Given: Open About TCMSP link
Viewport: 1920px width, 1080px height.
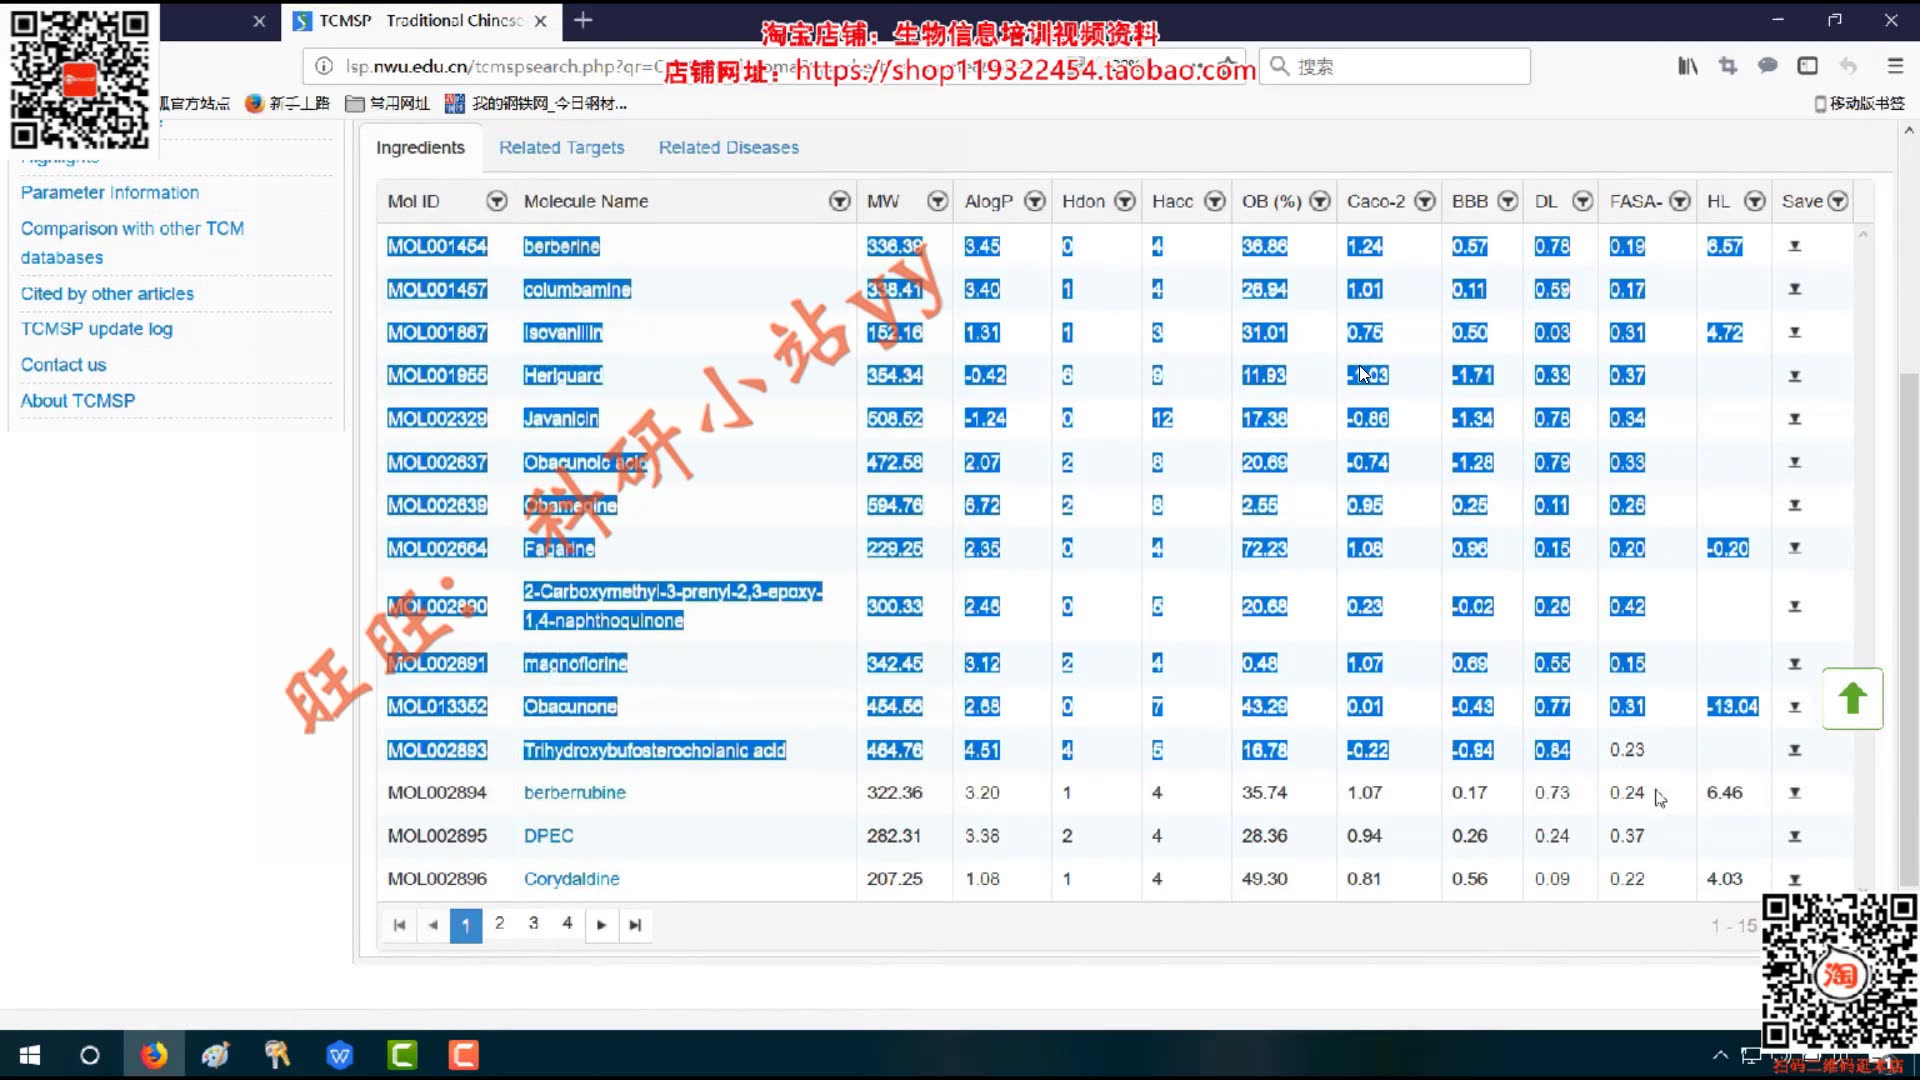Looking at the screenshot, I should [x=77, y=400].
